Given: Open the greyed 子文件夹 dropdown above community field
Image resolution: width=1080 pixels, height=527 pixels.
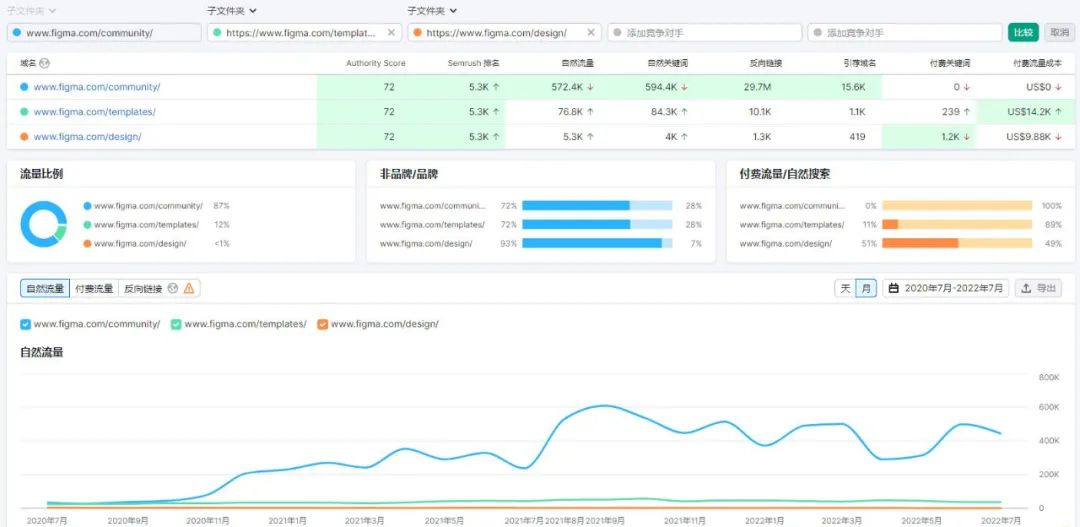Looking at the screenshot, I should click(32, 11).
